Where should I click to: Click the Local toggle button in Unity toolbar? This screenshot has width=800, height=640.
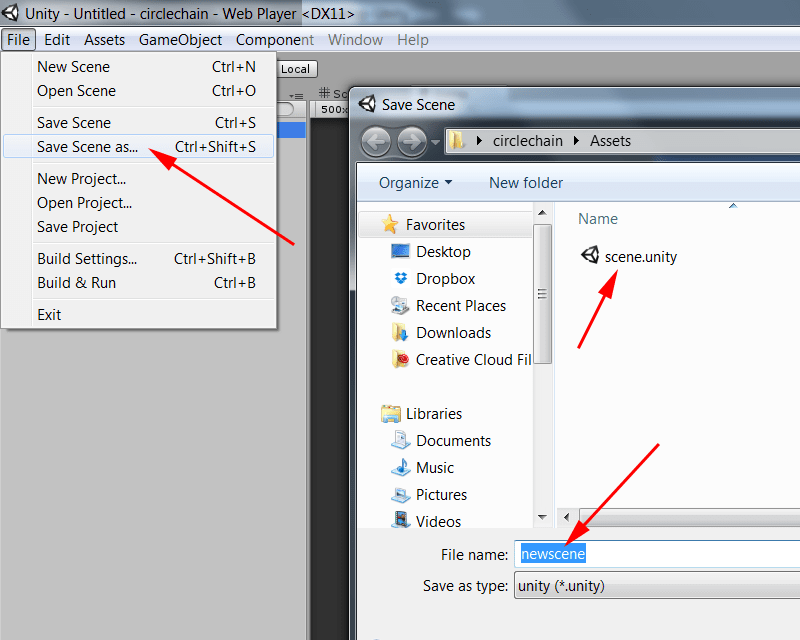click(x=297, y=69)
